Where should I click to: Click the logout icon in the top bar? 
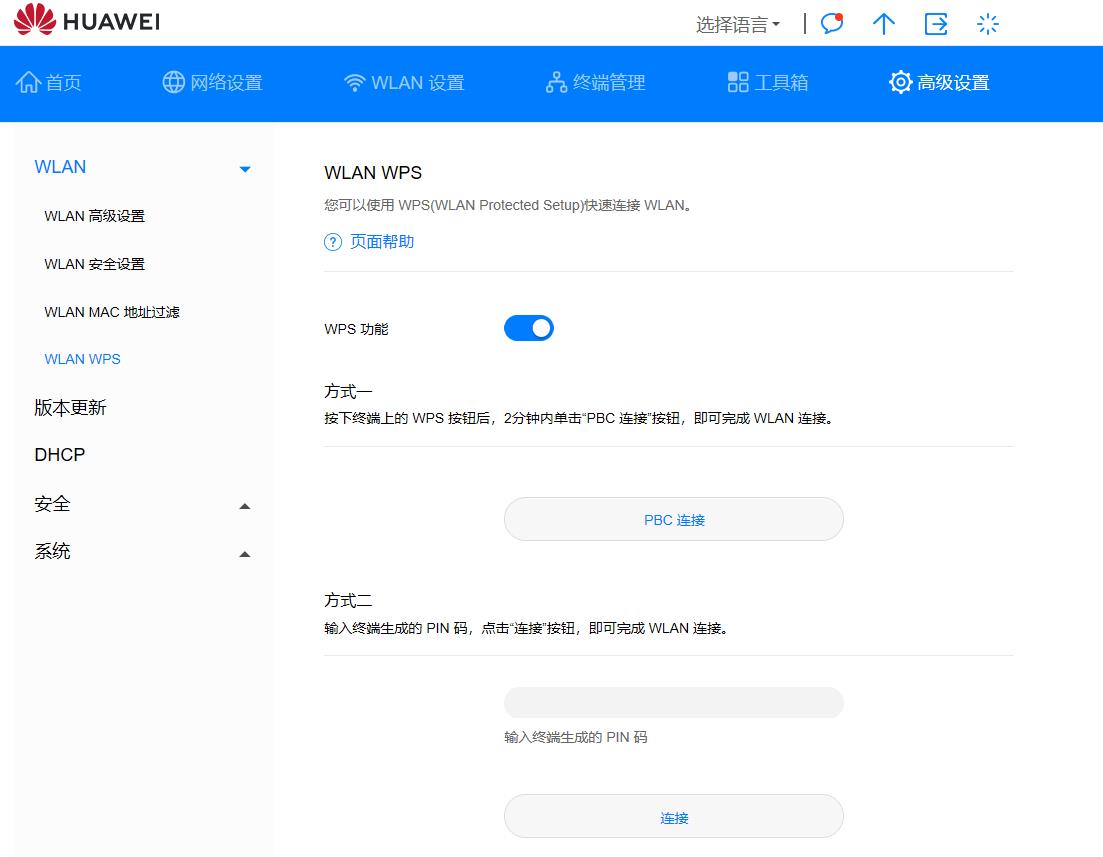click(936, 23)
